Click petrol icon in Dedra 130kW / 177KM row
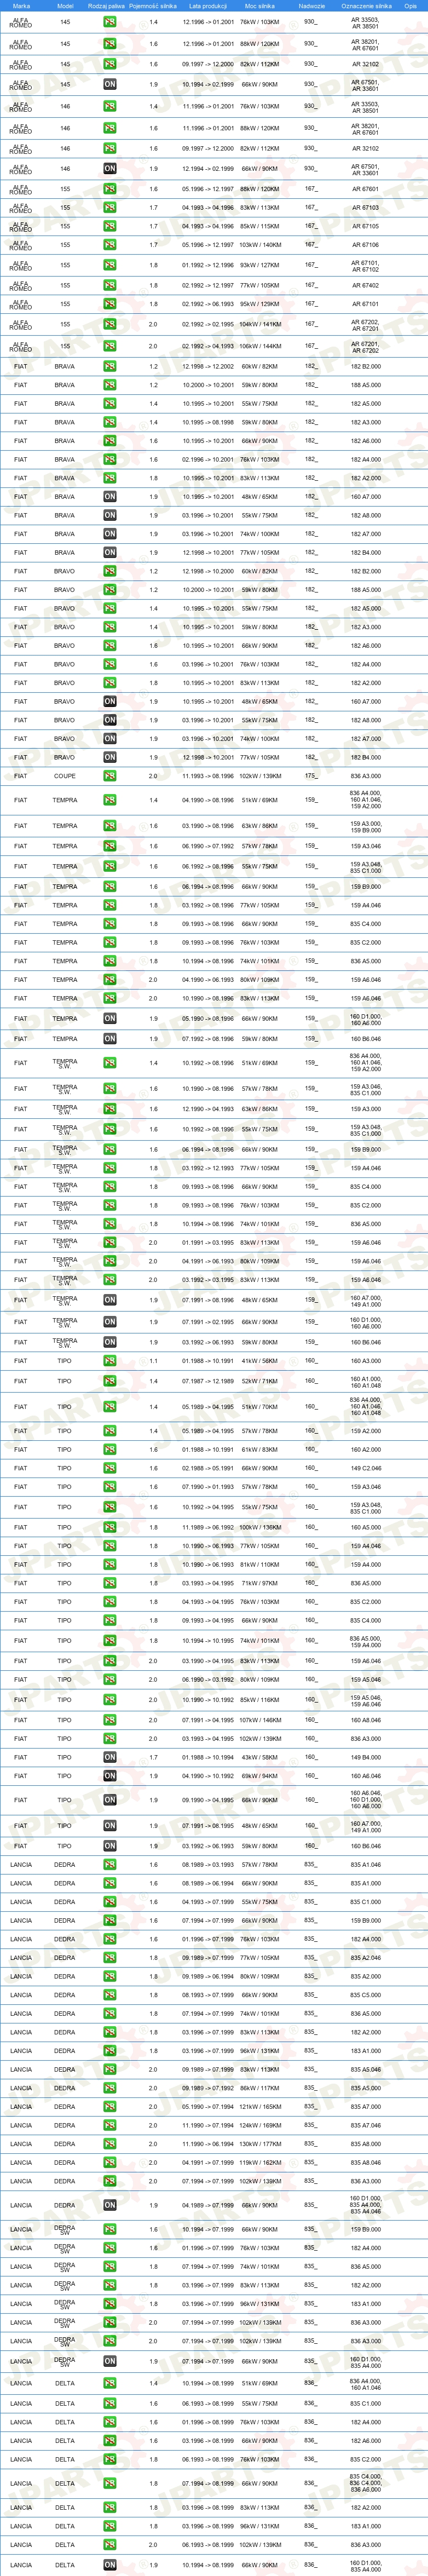Image resolution: width=428 pixels, height=2576 pixels. point(110,2144)
